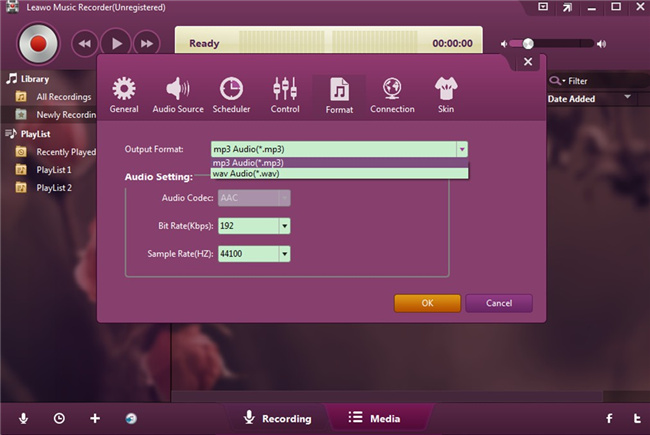
Task: Click the horizontal scrollbar below the media list
Action: tap(386, 396)
